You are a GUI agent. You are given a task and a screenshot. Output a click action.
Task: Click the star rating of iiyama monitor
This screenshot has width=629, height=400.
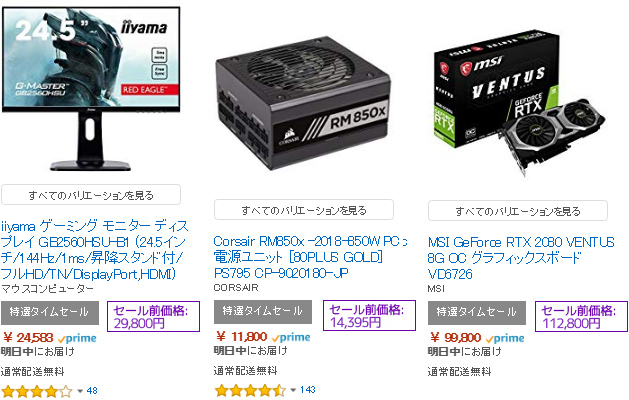point(37,391)
